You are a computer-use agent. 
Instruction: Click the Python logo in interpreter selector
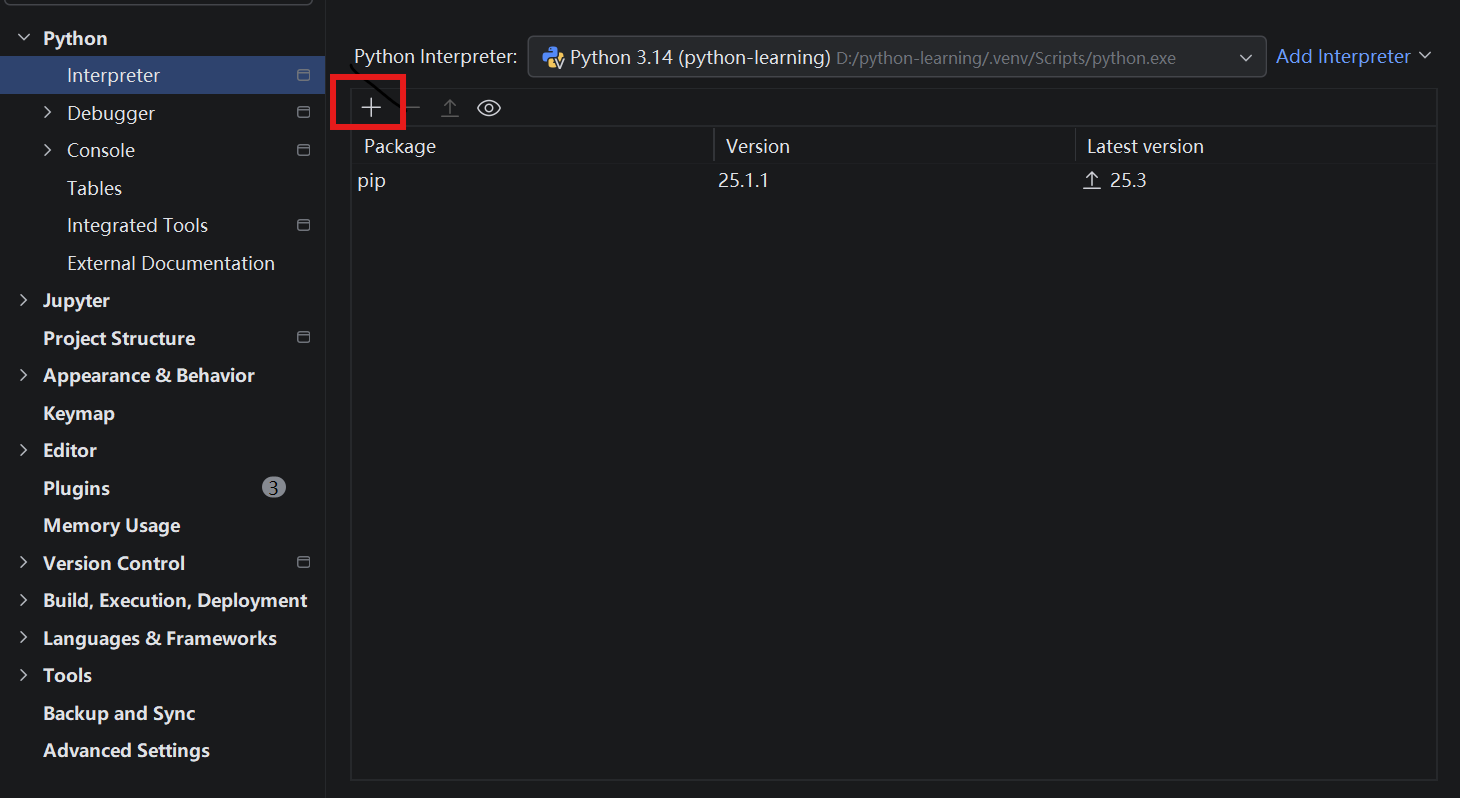(553, 58)
